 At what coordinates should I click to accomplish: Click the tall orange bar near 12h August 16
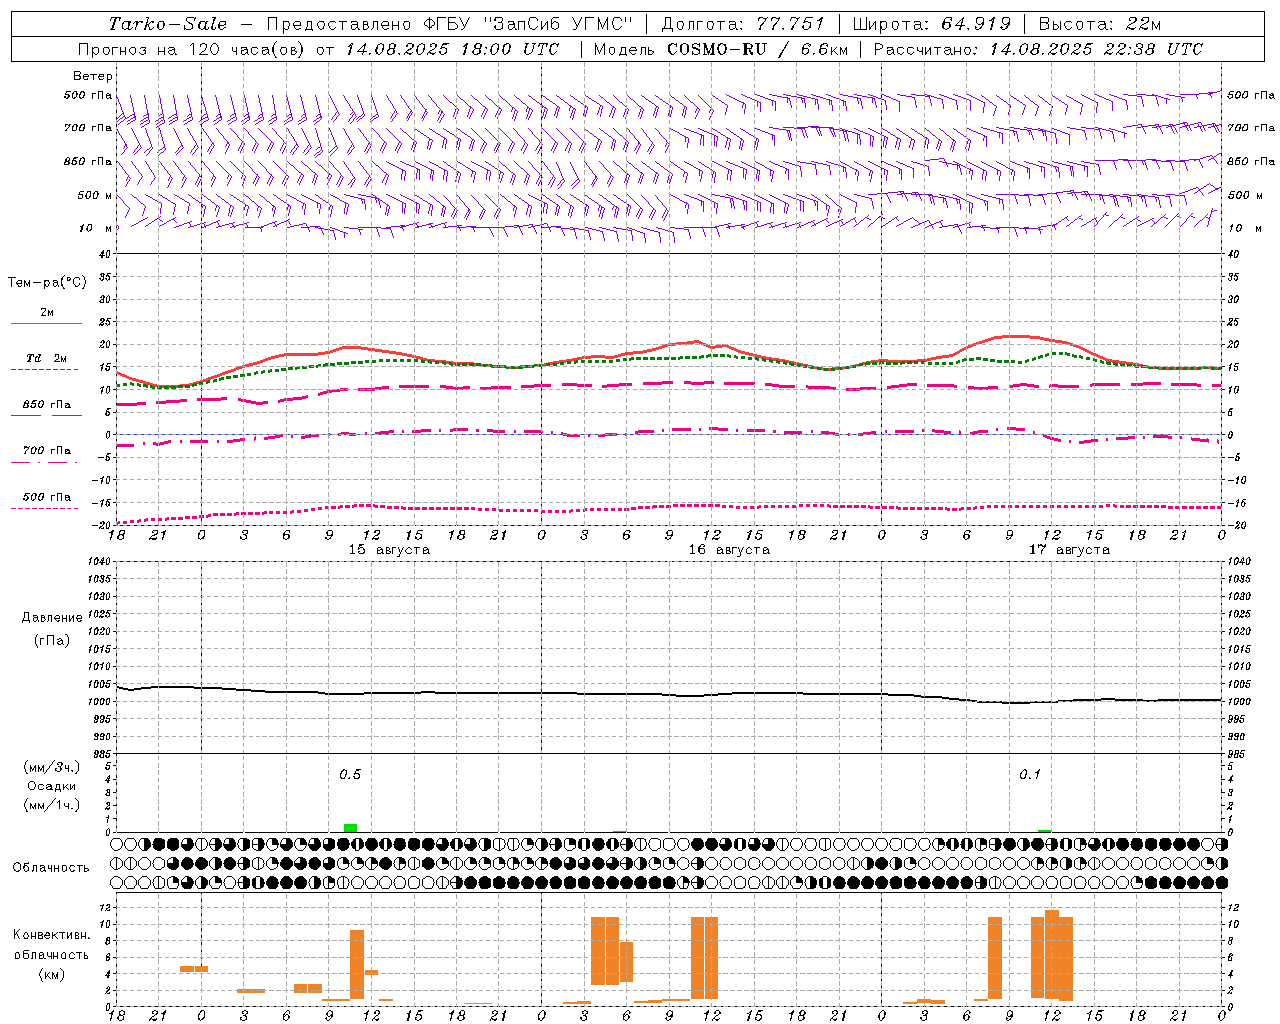coord(705,958)
